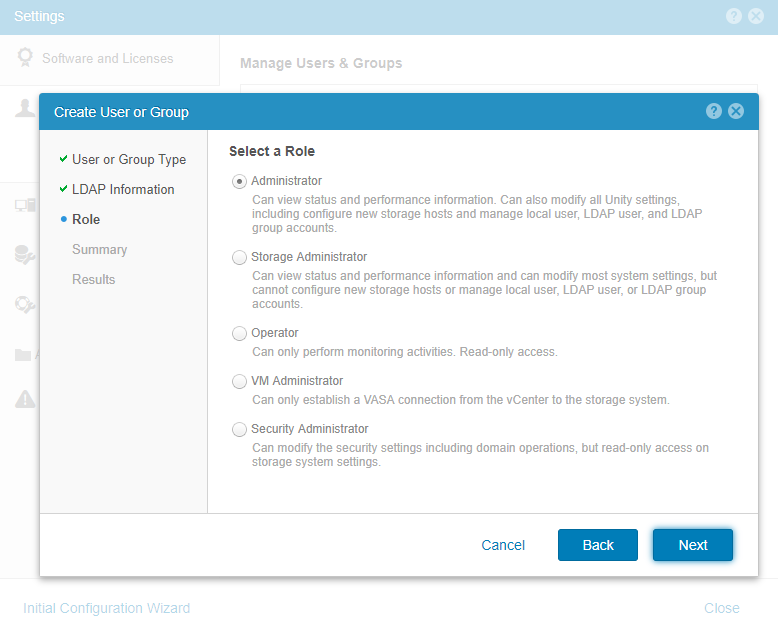Select the Security Administrator role

(239, 429)
